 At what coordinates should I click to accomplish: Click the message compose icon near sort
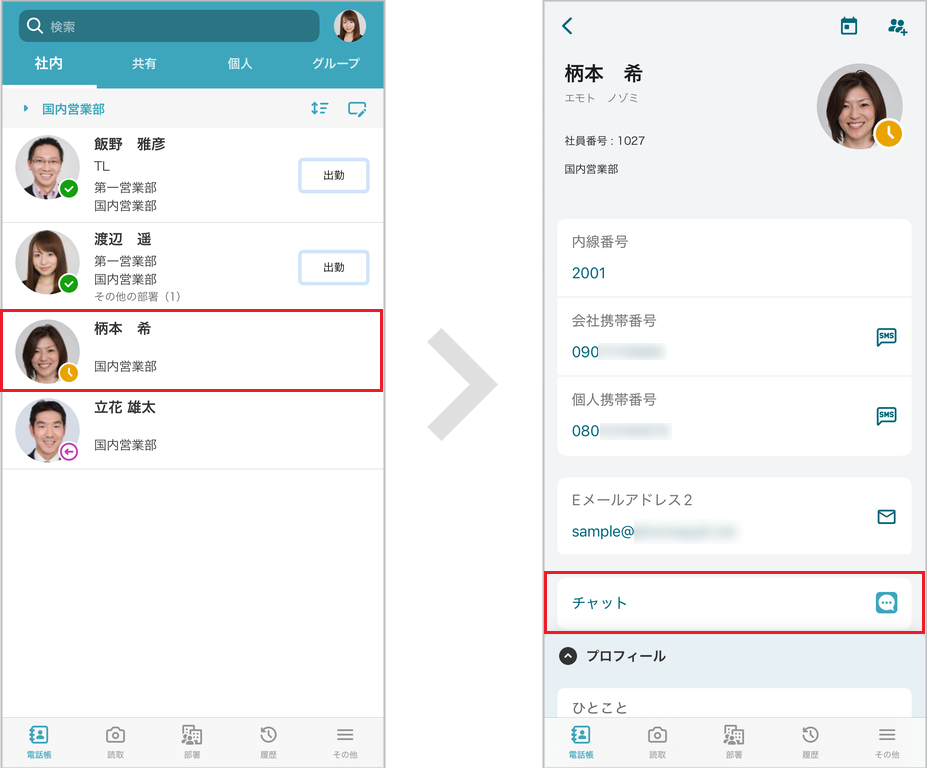coord(357,109)
